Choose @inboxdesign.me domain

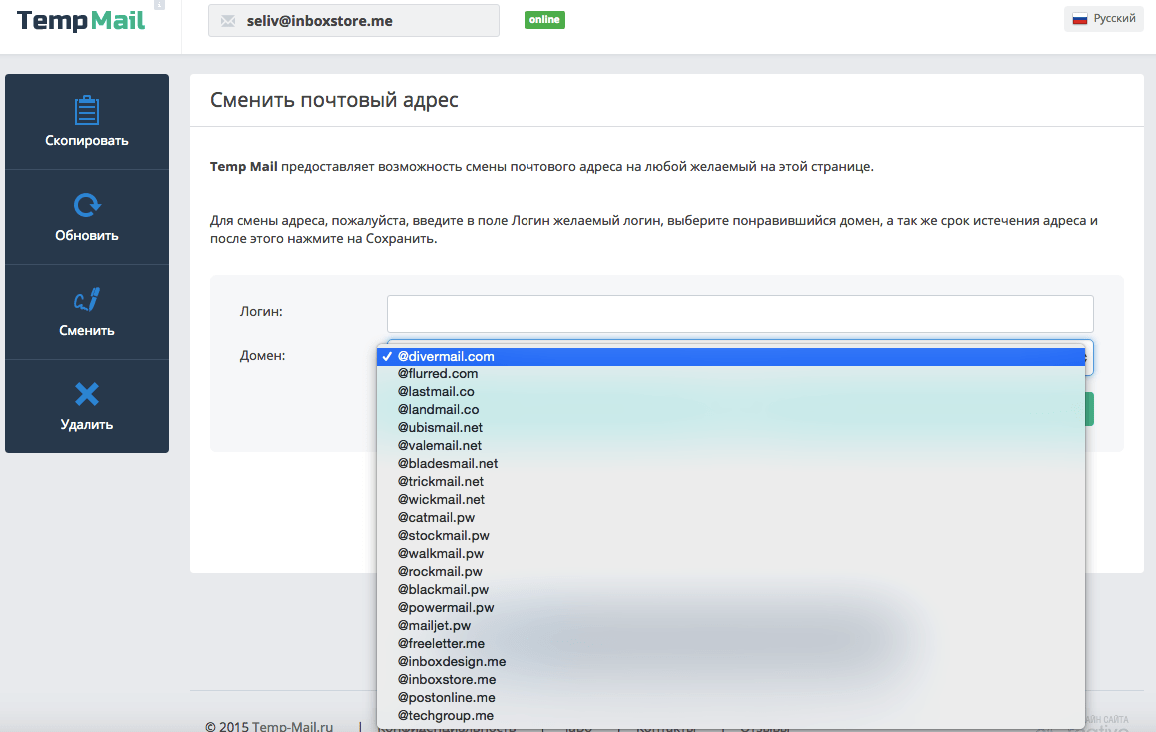[x=731, y=662]
